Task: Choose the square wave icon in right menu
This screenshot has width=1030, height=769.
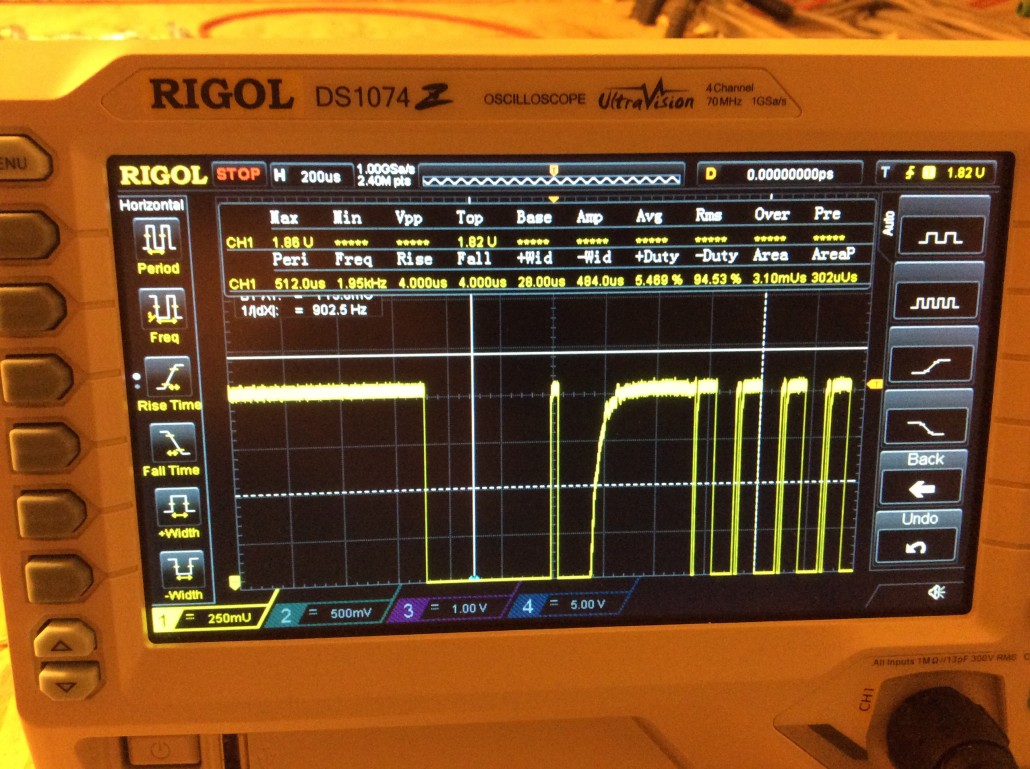Action: [x=941, y=236]
